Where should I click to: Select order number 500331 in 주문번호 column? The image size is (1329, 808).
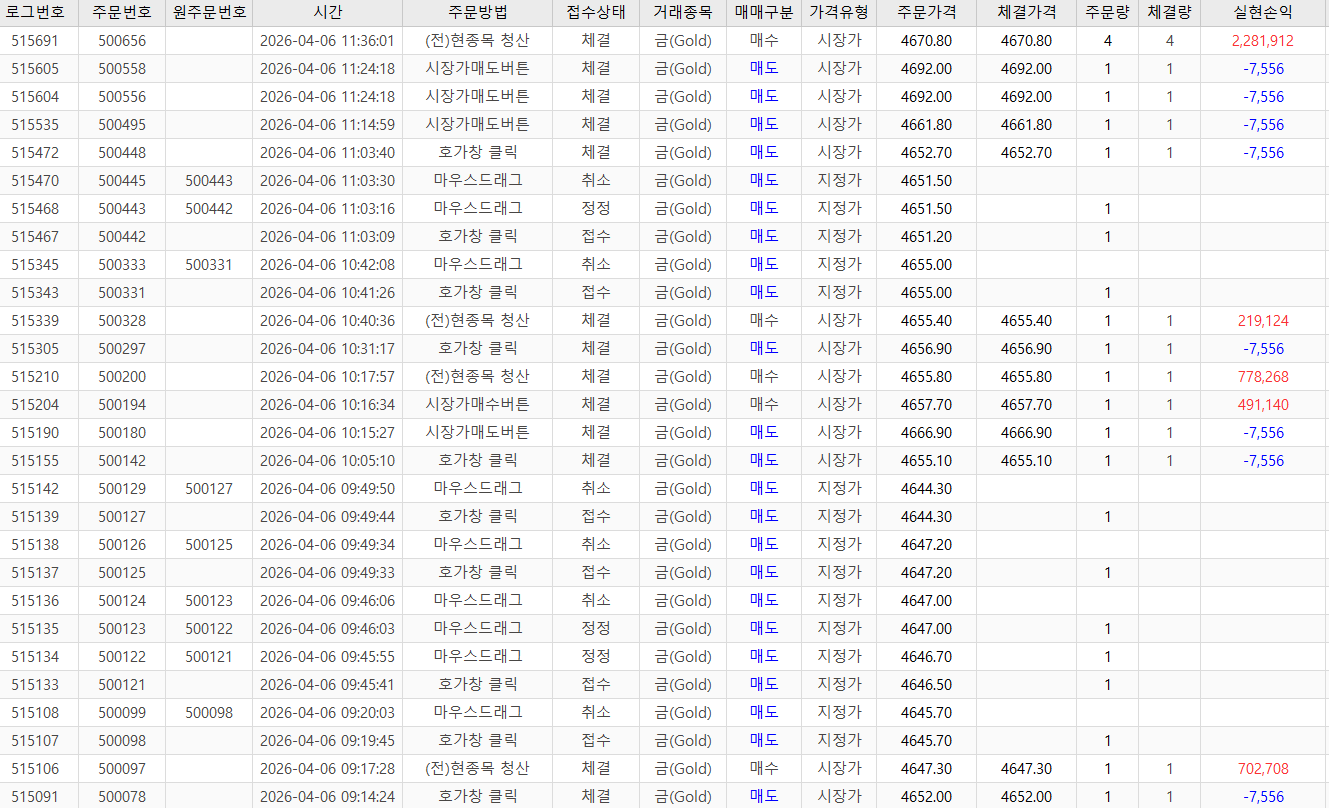[122, 293]
